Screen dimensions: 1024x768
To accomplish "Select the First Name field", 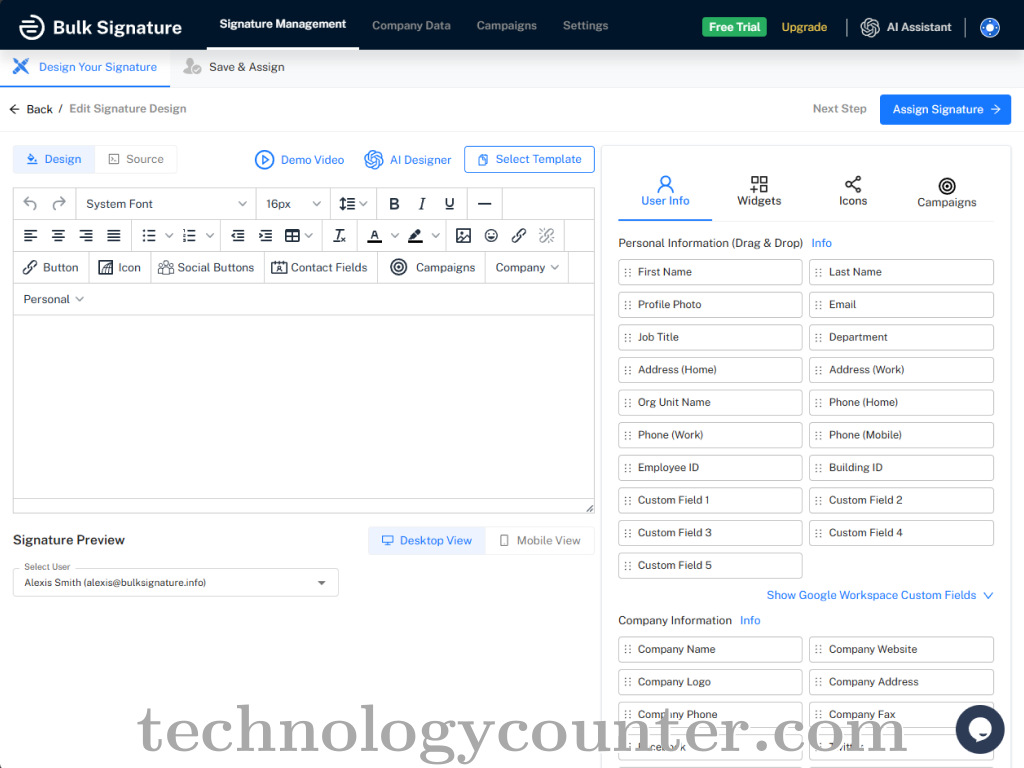I will coord(710,272).
